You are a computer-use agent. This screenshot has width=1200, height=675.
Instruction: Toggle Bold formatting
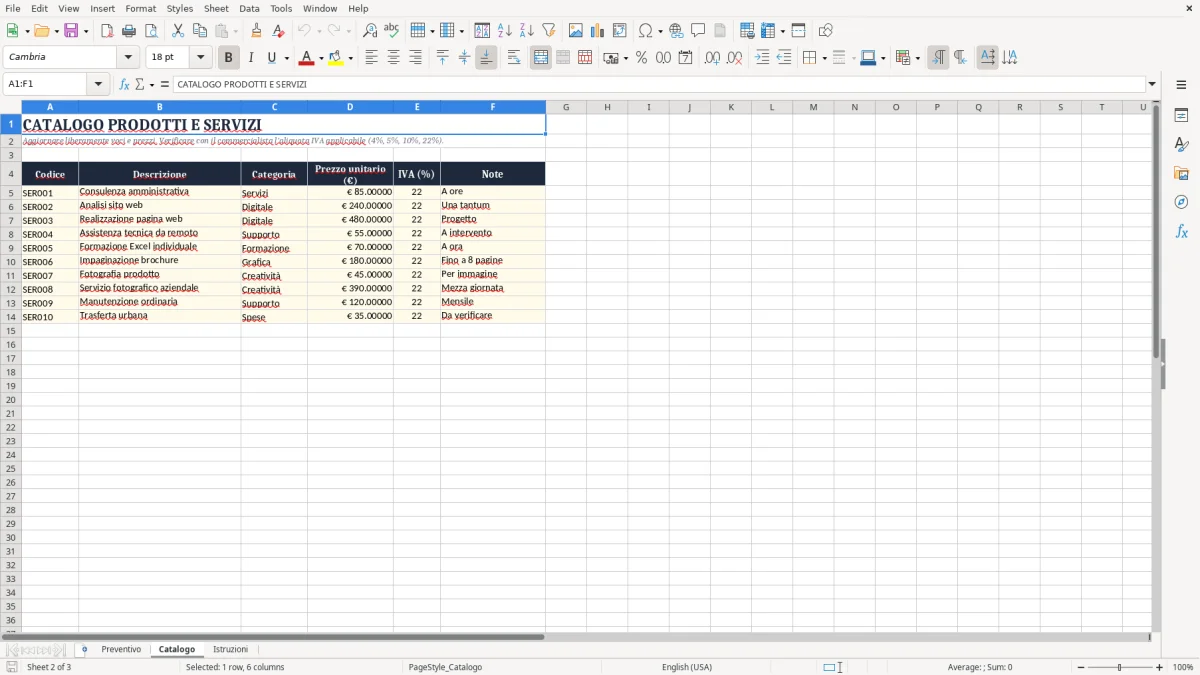coord(229,58)
